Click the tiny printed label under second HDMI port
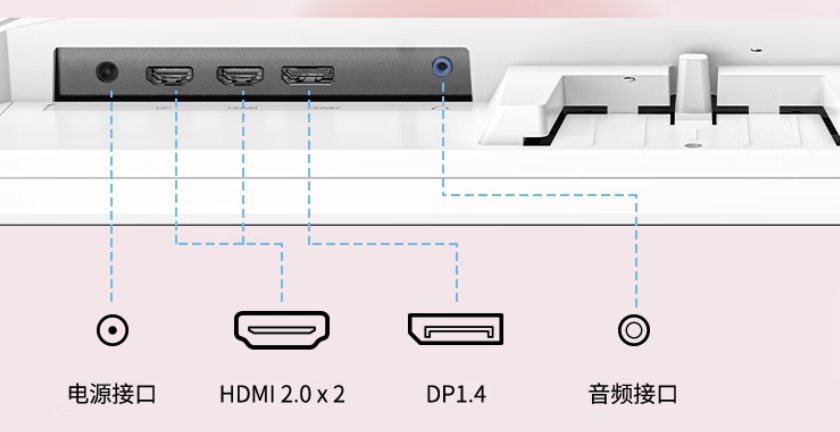The image size is (840, 432). pyautogui.click(x=242, y=108)
